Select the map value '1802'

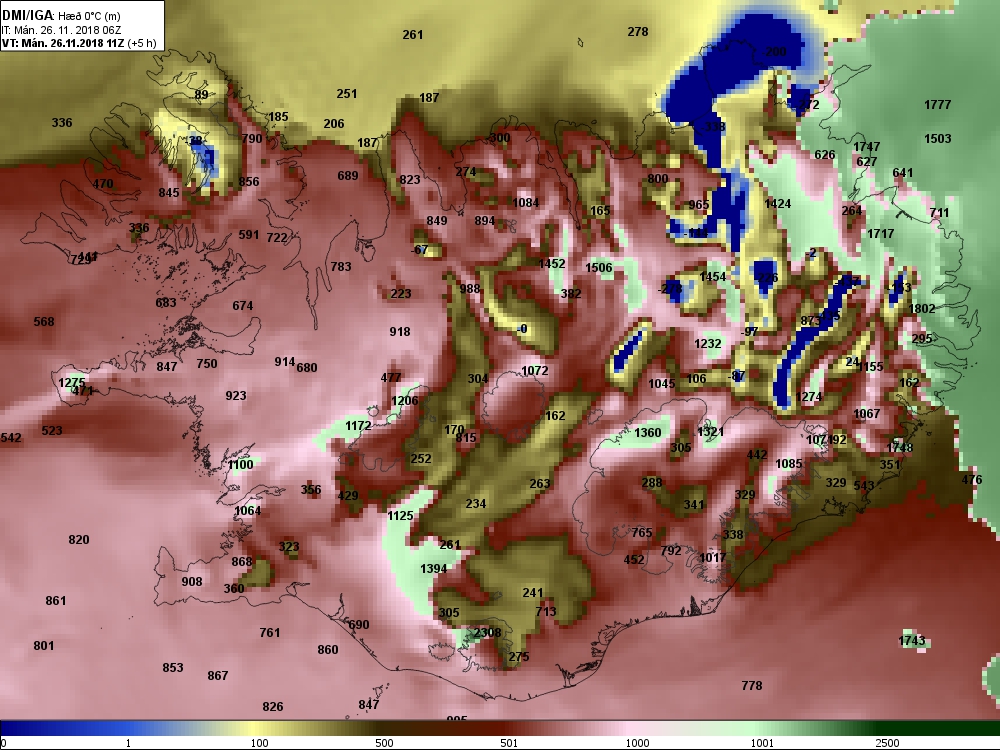click(x=922, y=309)
